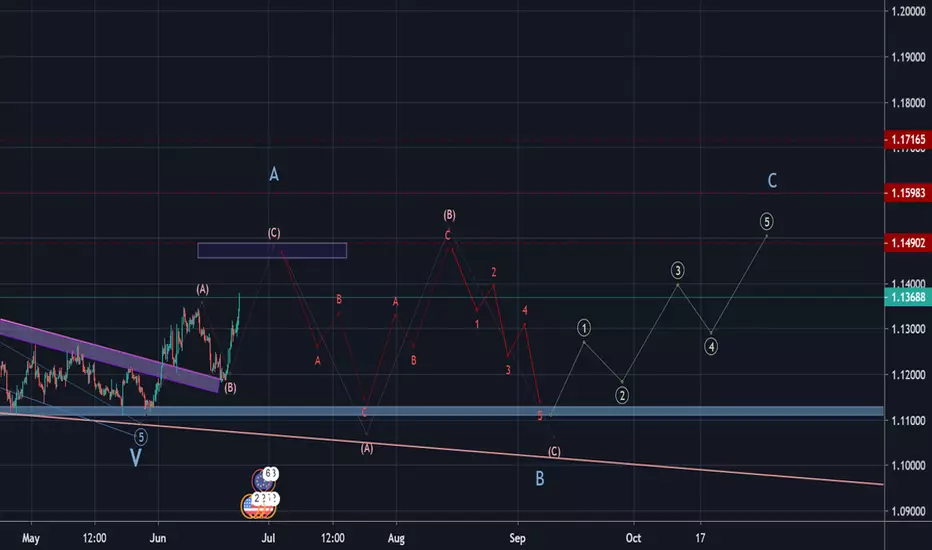Select the large blue wave B label
932x550 pixels.
(540, 479)
